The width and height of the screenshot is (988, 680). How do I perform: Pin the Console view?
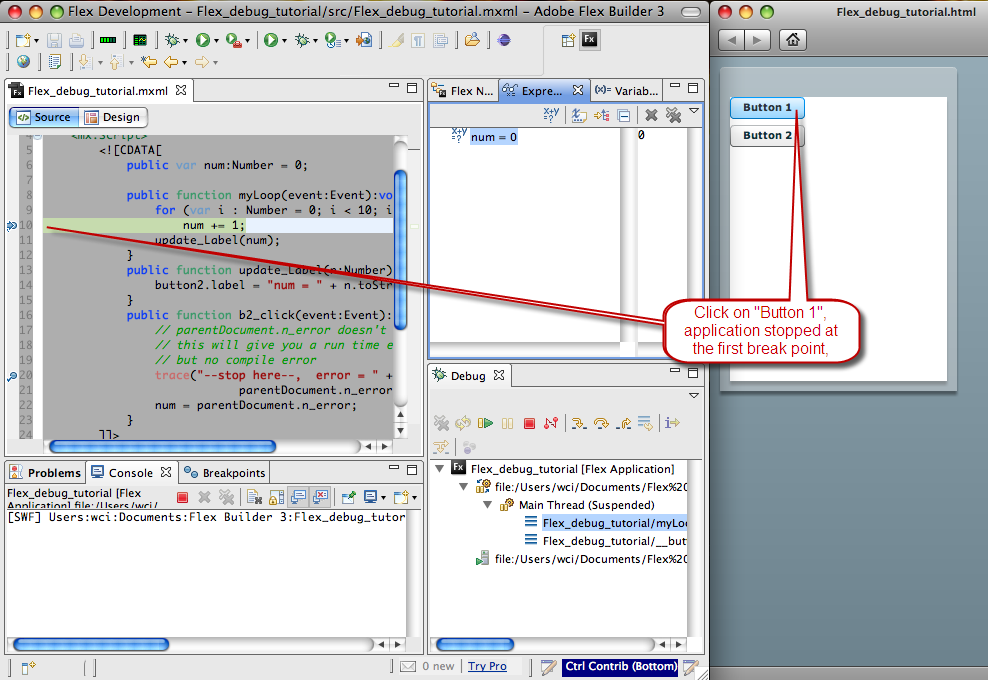coord(349,497)
